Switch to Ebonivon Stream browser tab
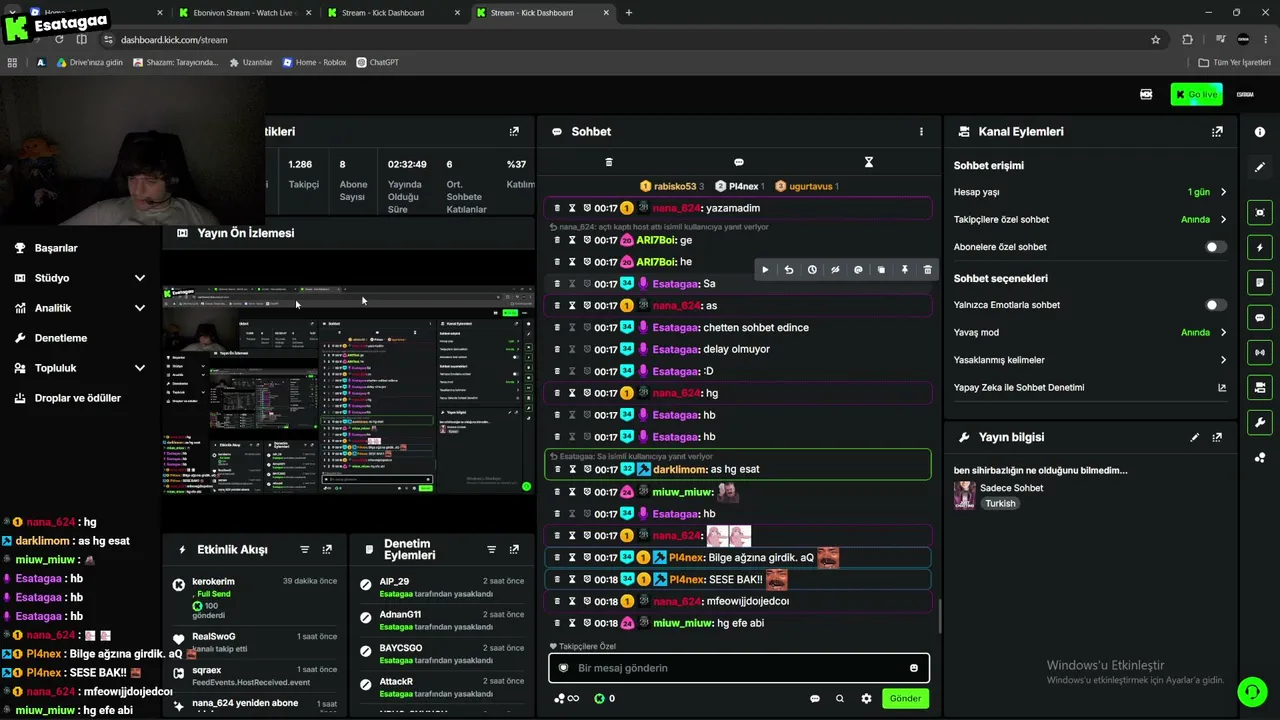1280x720 pixels. click(244, 13)
